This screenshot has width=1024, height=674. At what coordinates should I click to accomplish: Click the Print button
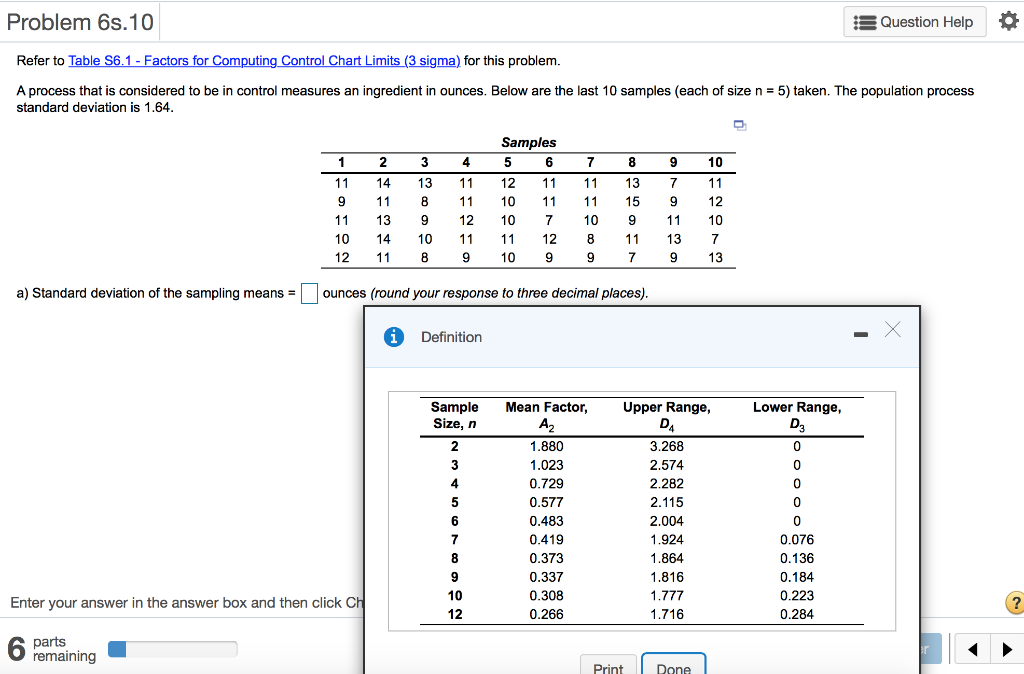(x=608, y=666)
